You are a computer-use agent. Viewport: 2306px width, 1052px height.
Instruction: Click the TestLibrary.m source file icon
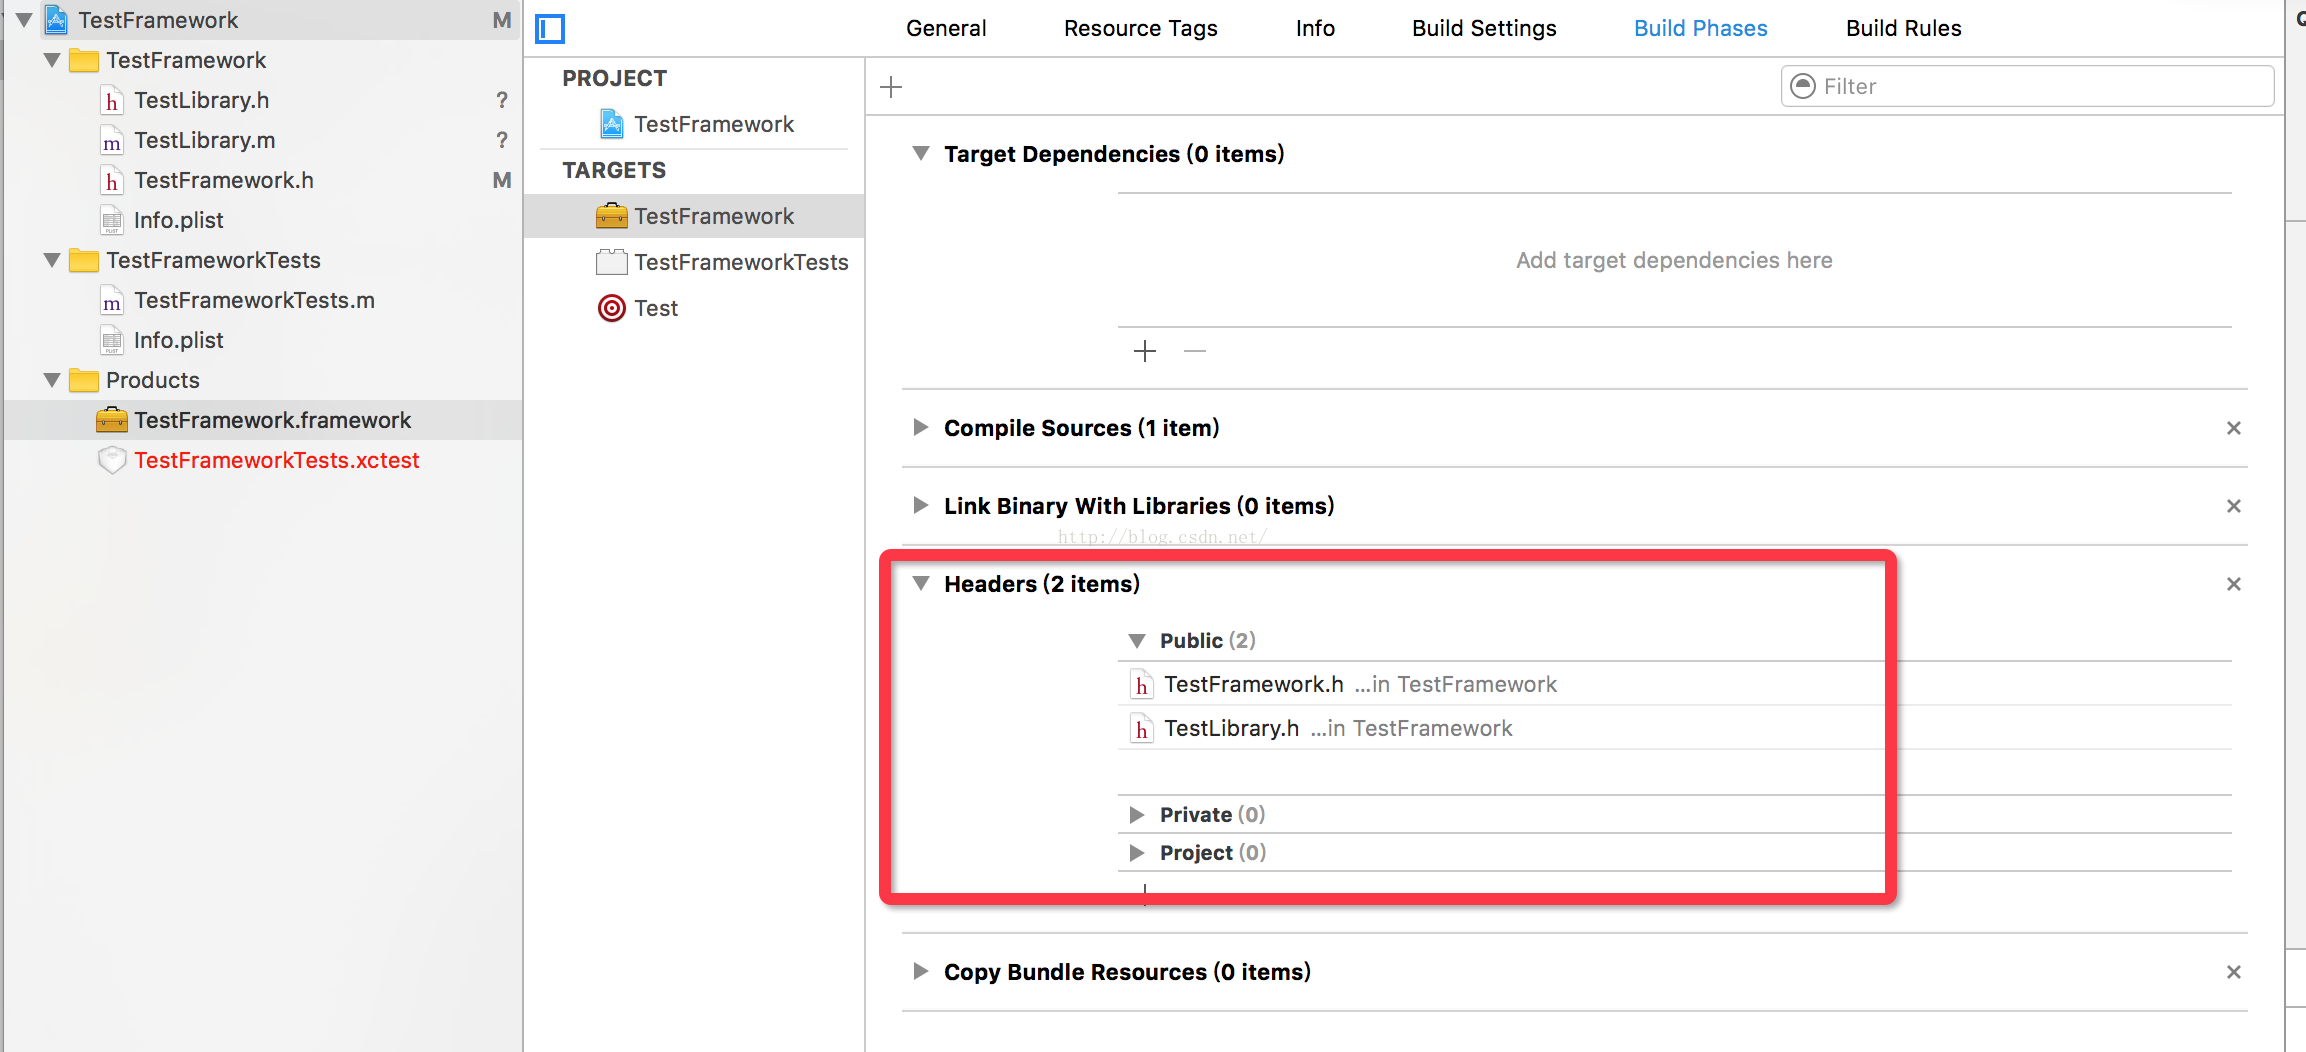click(112, 140)
